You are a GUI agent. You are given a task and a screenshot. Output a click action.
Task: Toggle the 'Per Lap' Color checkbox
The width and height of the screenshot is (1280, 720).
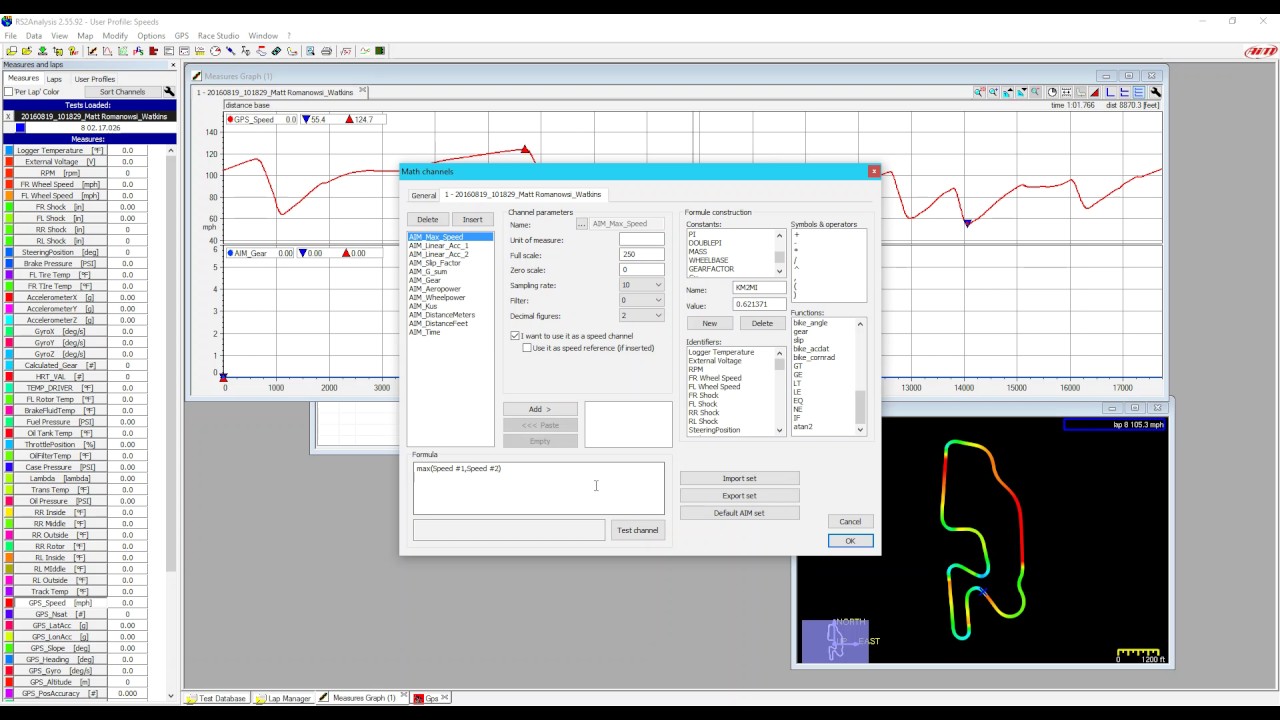[9, 92]
